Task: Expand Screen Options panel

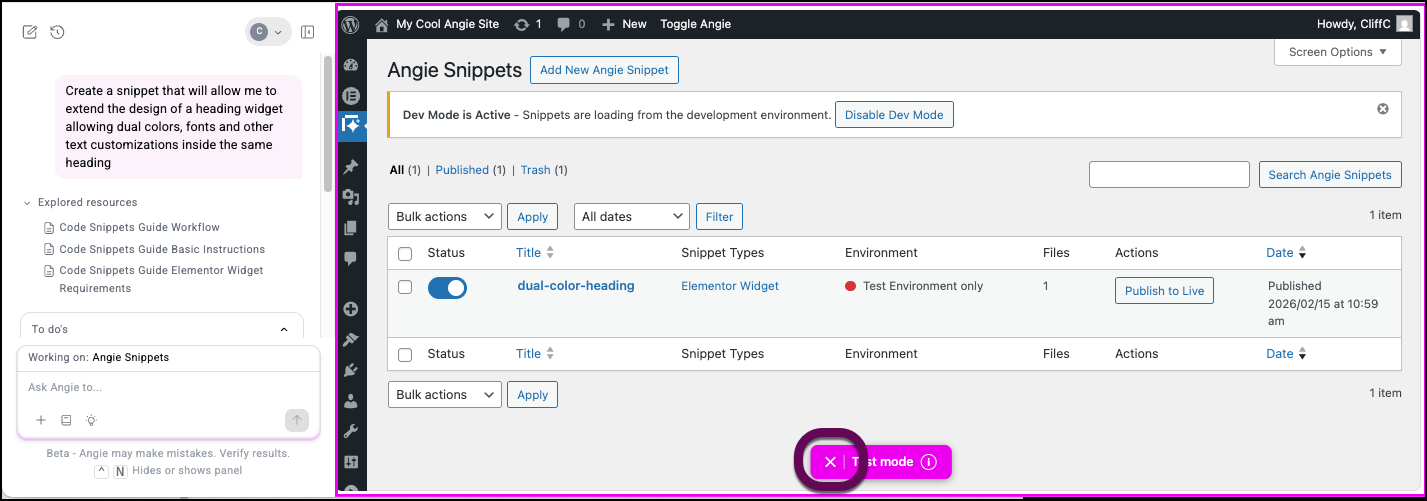Action: click(x=1337, y=52)
